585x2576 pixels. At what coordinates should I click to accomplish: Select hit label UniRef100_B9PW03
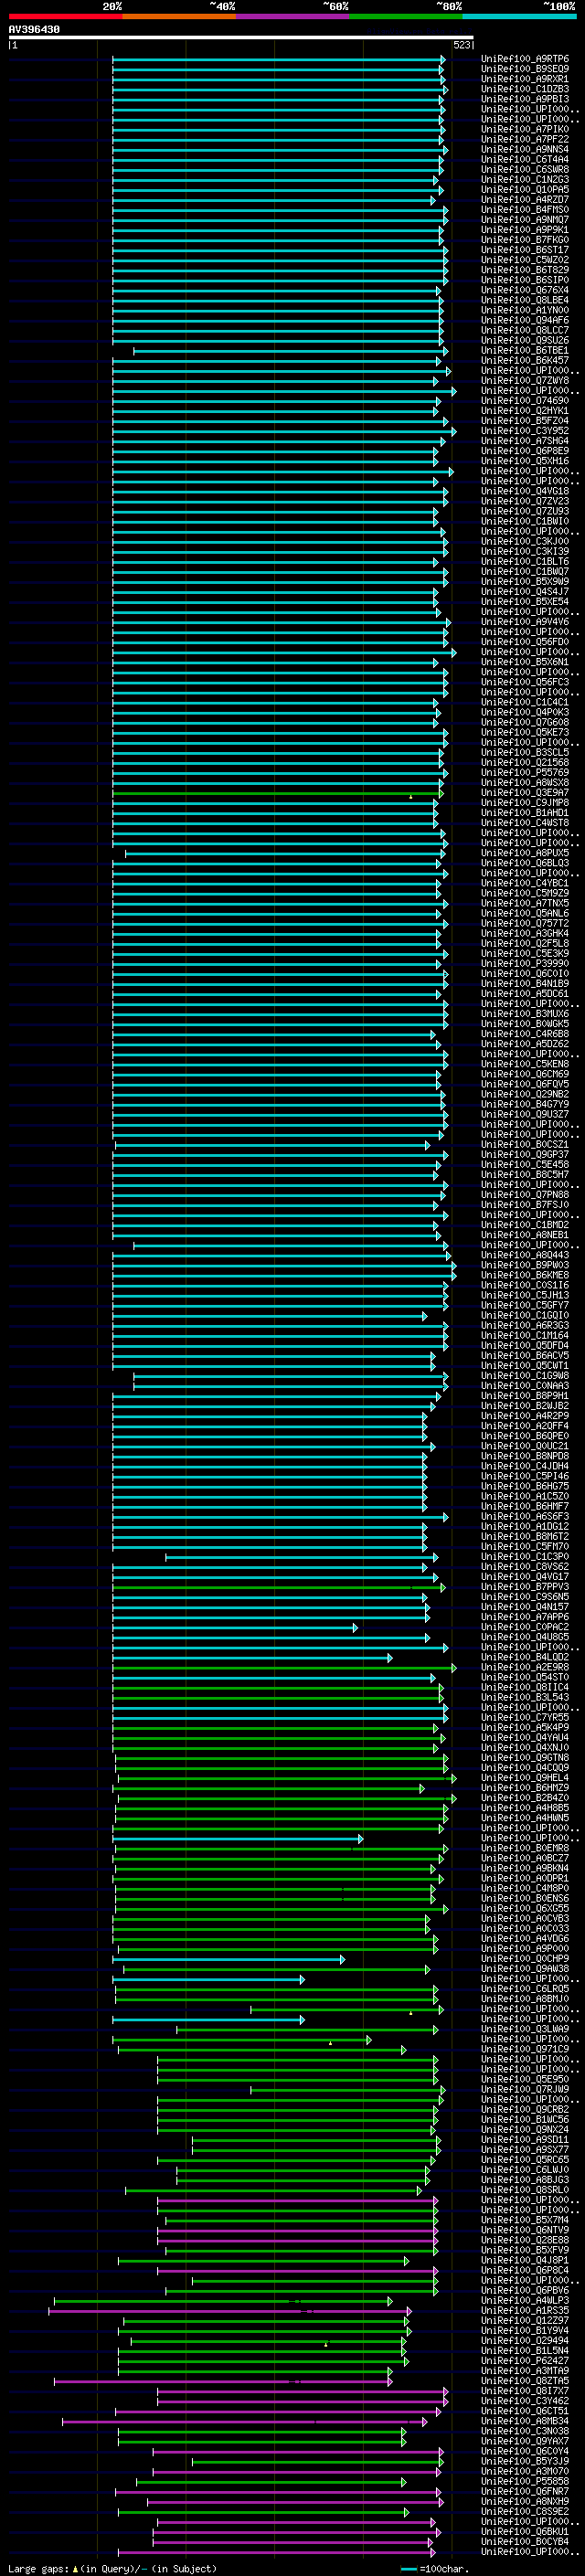(x=525, y=1264)
